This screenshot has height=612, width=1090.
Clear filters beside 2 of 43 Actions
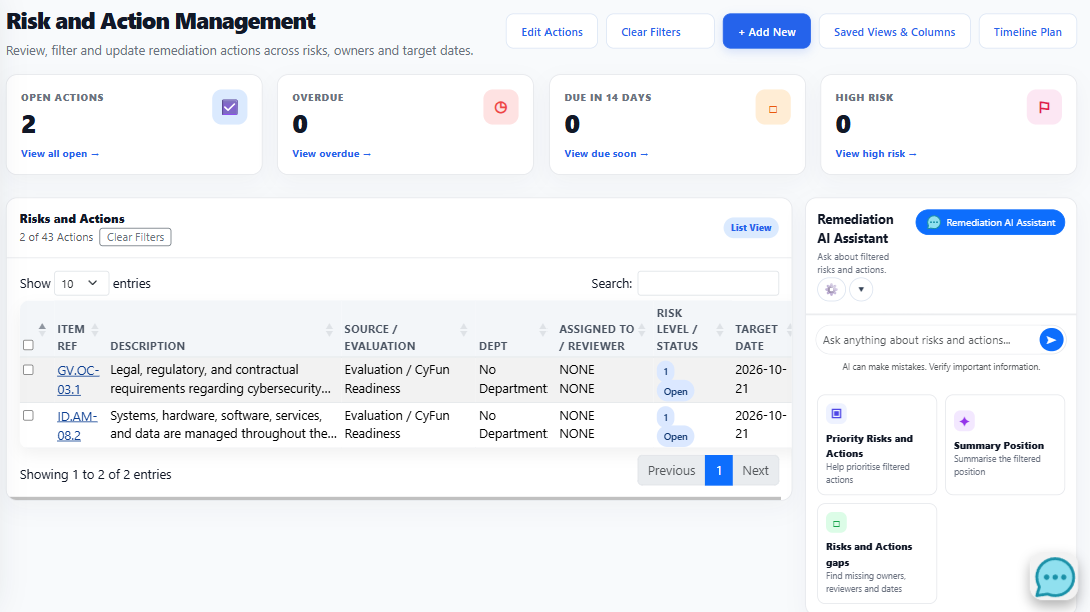136,237
